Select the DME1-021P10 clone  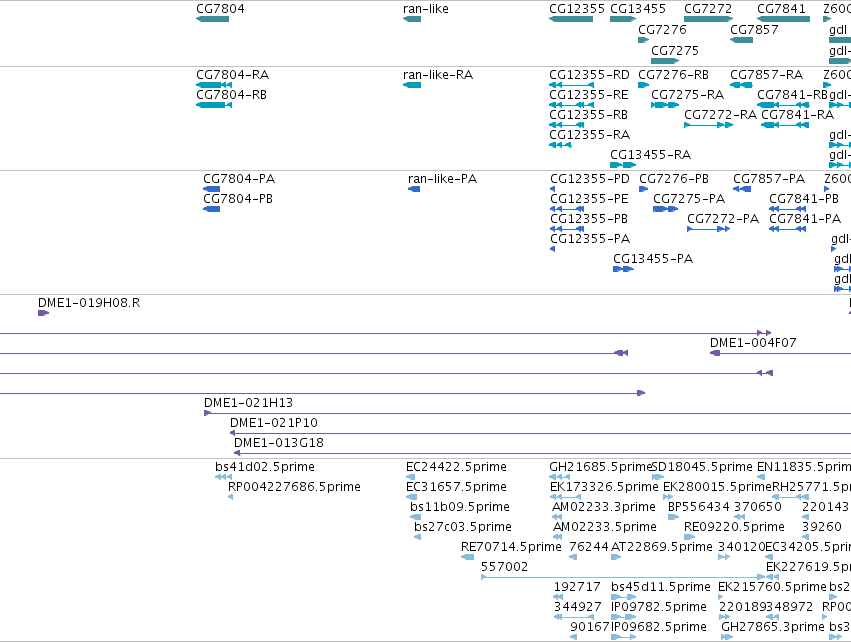(x=541, y=433)
